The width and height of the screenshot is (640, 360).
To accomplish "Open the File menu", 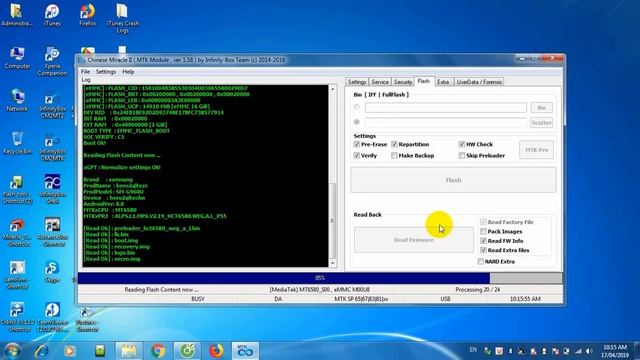I will coord(85,71).
